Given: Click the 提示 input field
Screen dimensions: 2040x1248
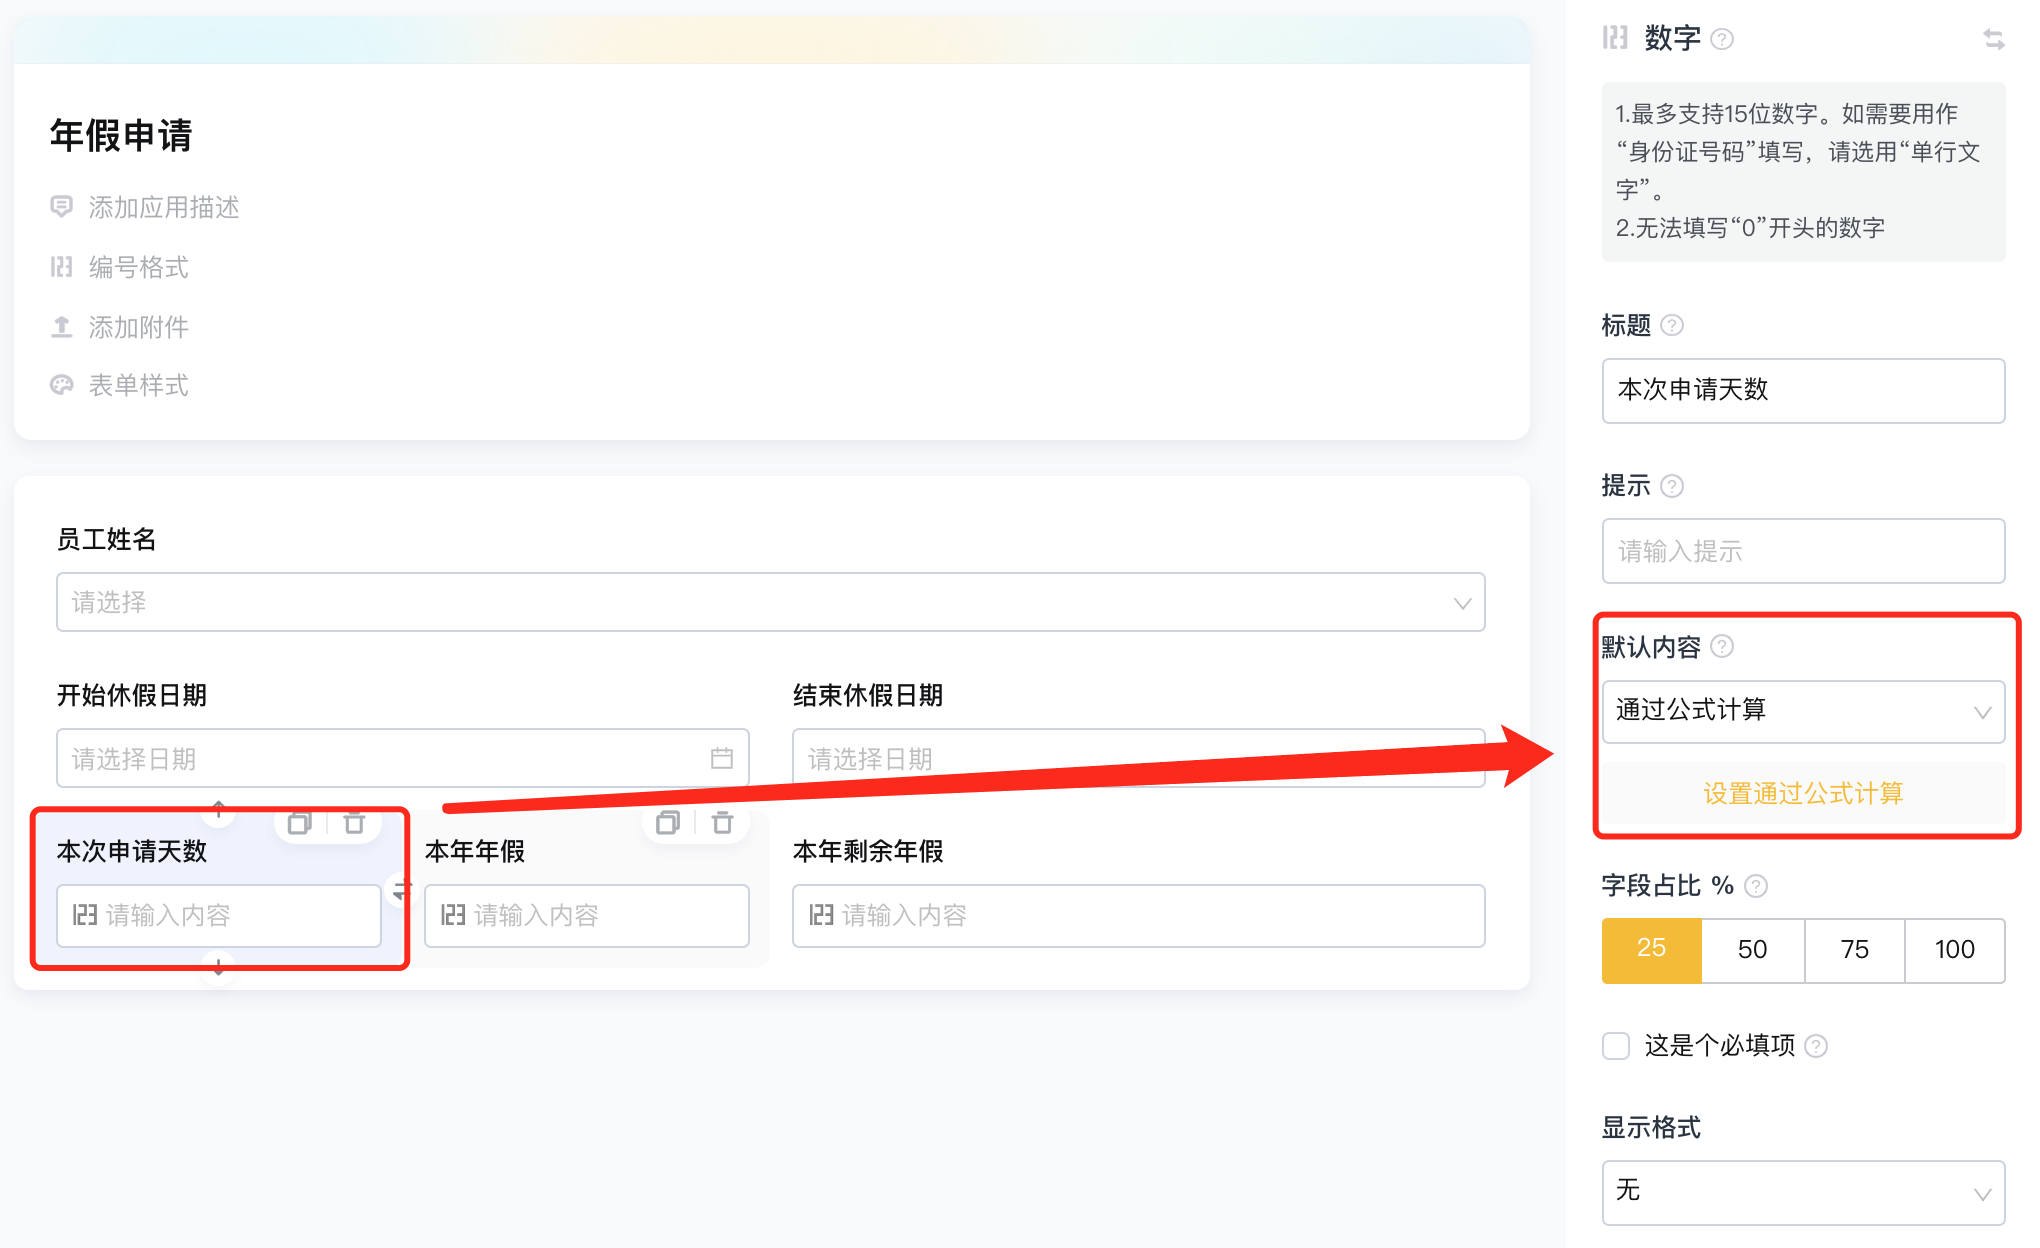Looking at the screenshot, I should tap(1803, 551).
